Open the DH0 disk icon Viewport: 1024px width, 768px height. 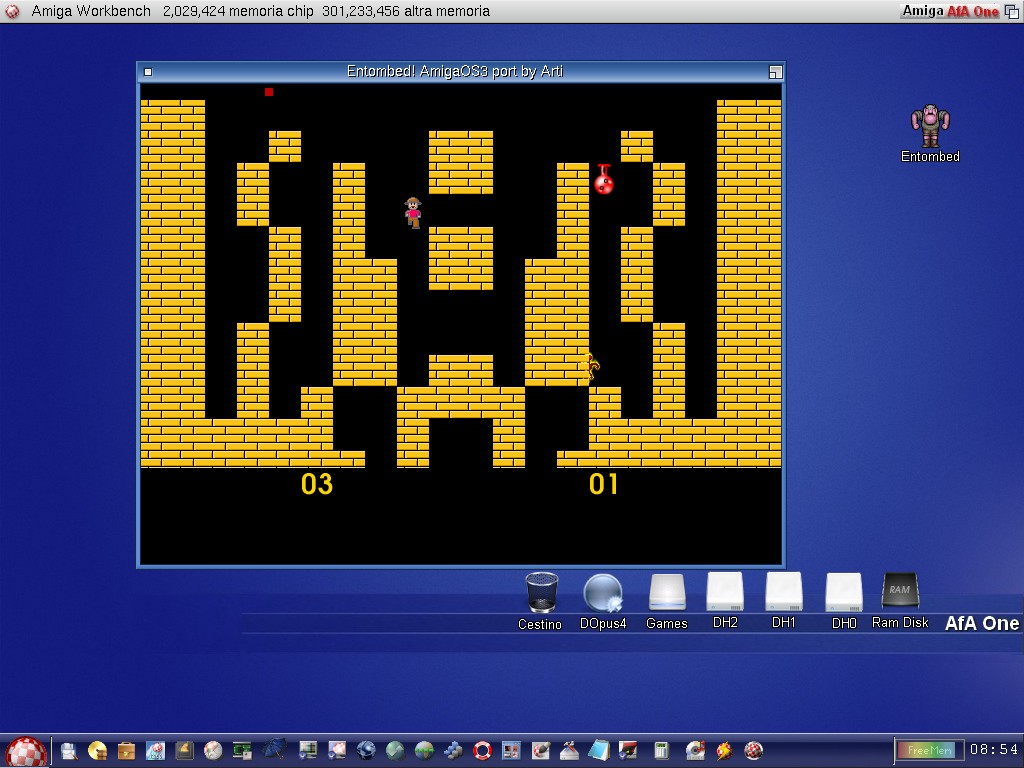tap(844, 592)
